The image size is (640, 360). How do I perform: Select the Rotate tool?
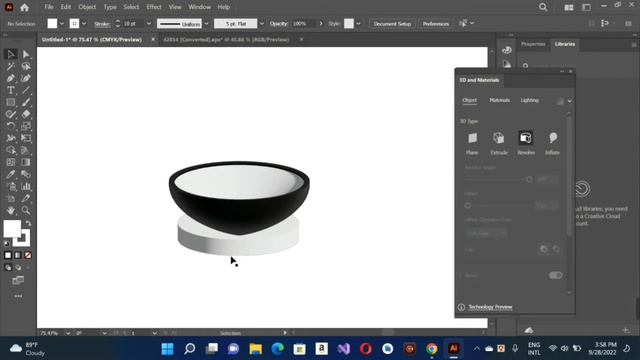(x=11, y=126)
